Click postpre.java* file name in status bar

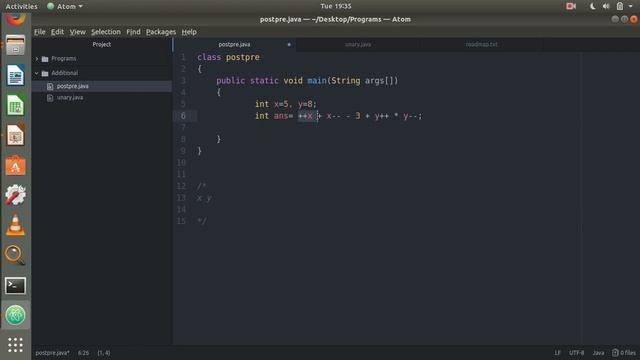tap(52, 353)
